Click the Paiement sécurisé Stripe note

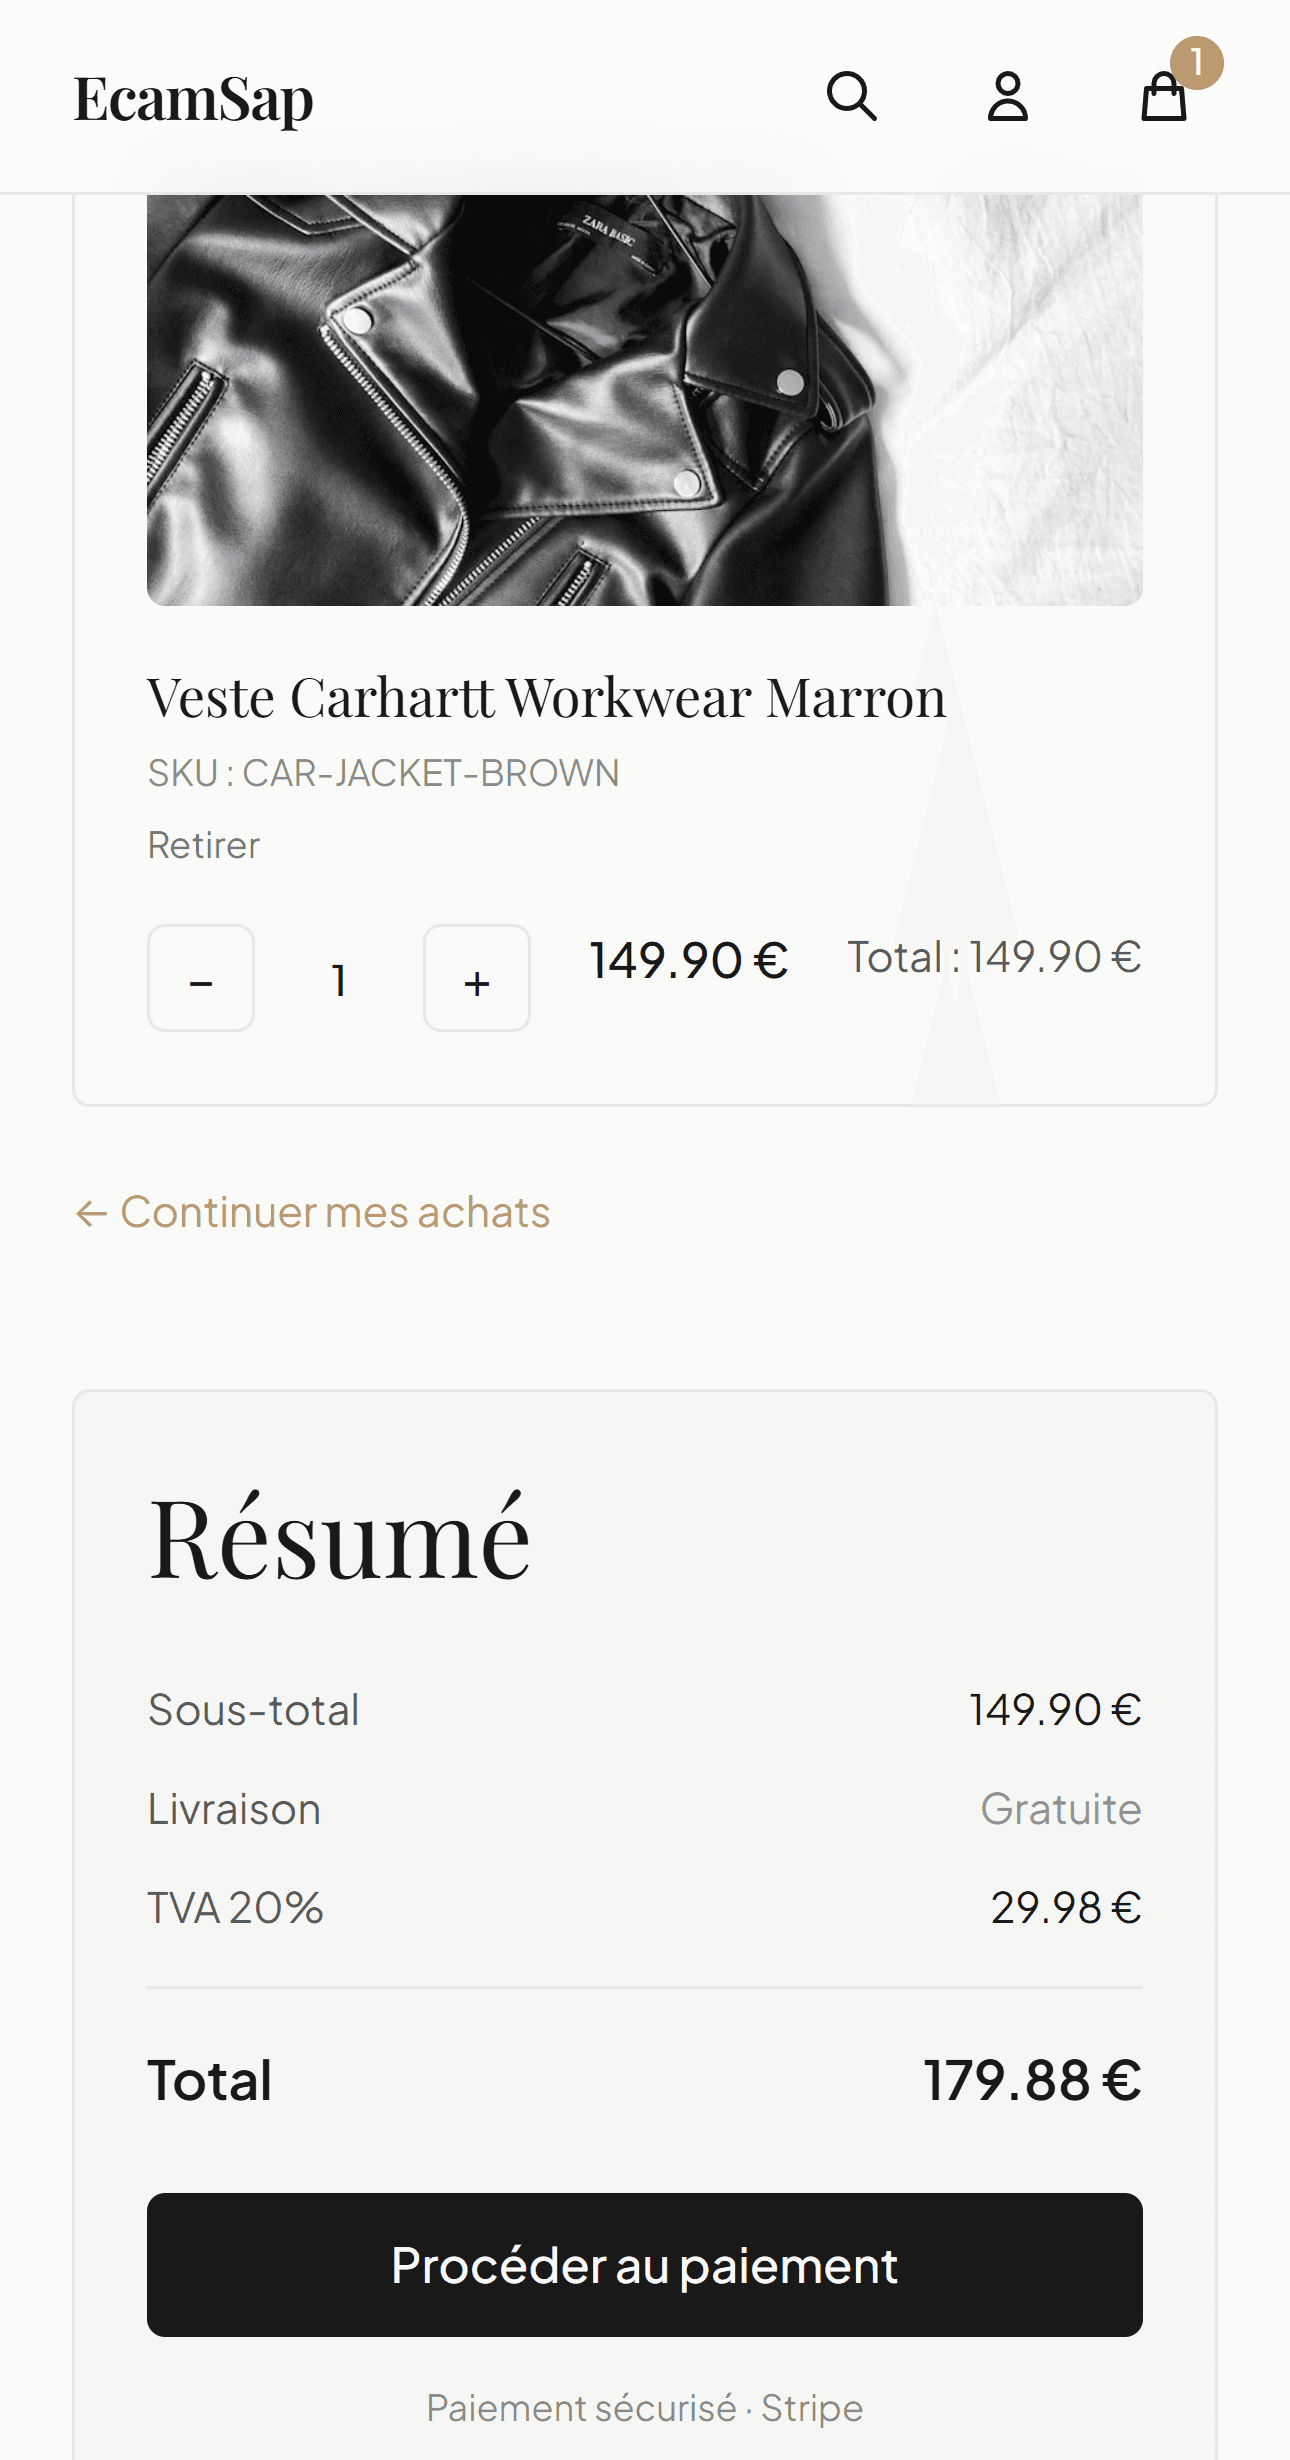click(x=644, y=2408)
